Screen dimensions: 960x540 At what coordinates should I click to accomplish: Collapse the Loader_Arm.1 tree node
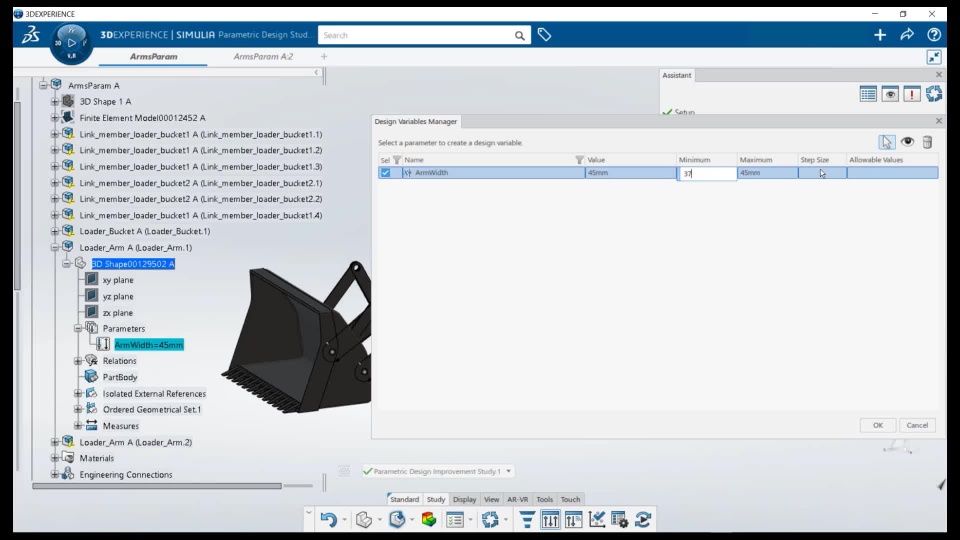pos(55,247)
